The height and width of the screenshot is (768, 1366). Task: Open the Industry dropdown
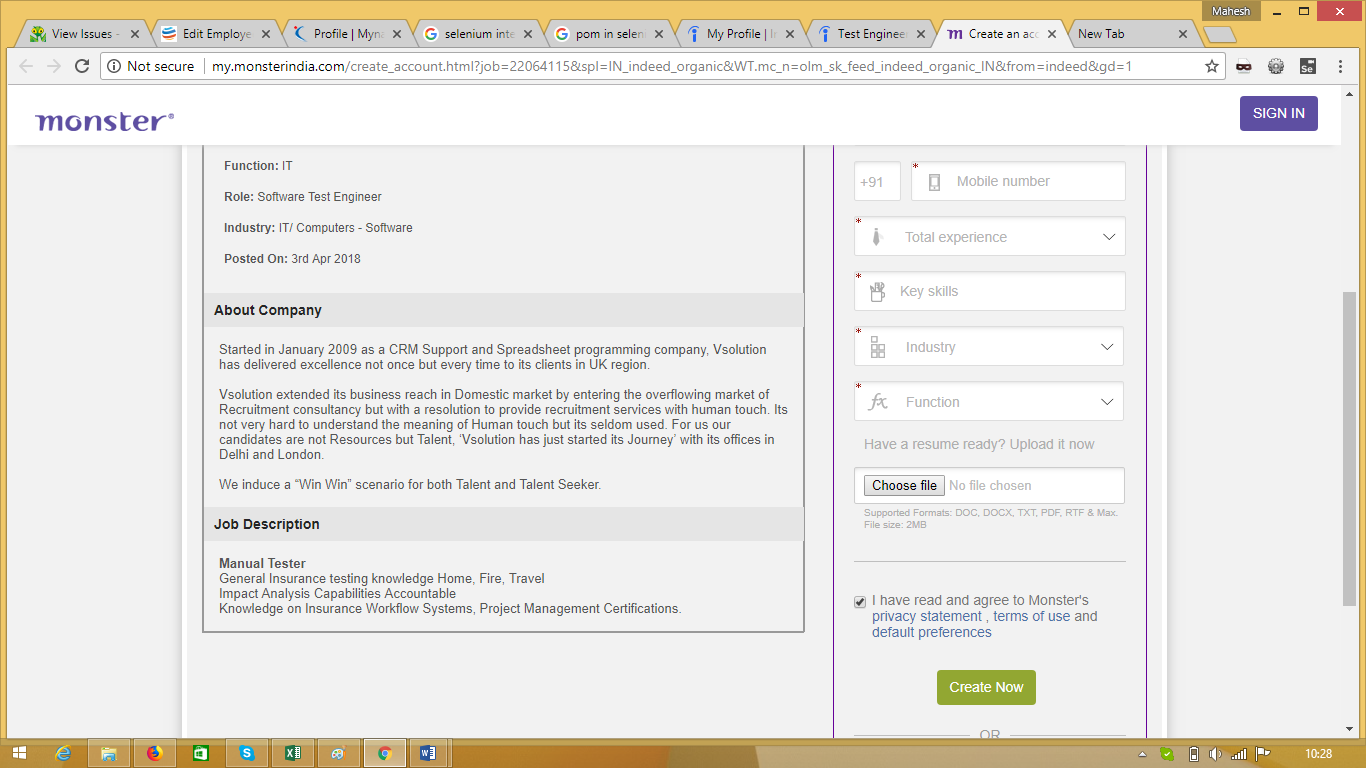point(989,347)
